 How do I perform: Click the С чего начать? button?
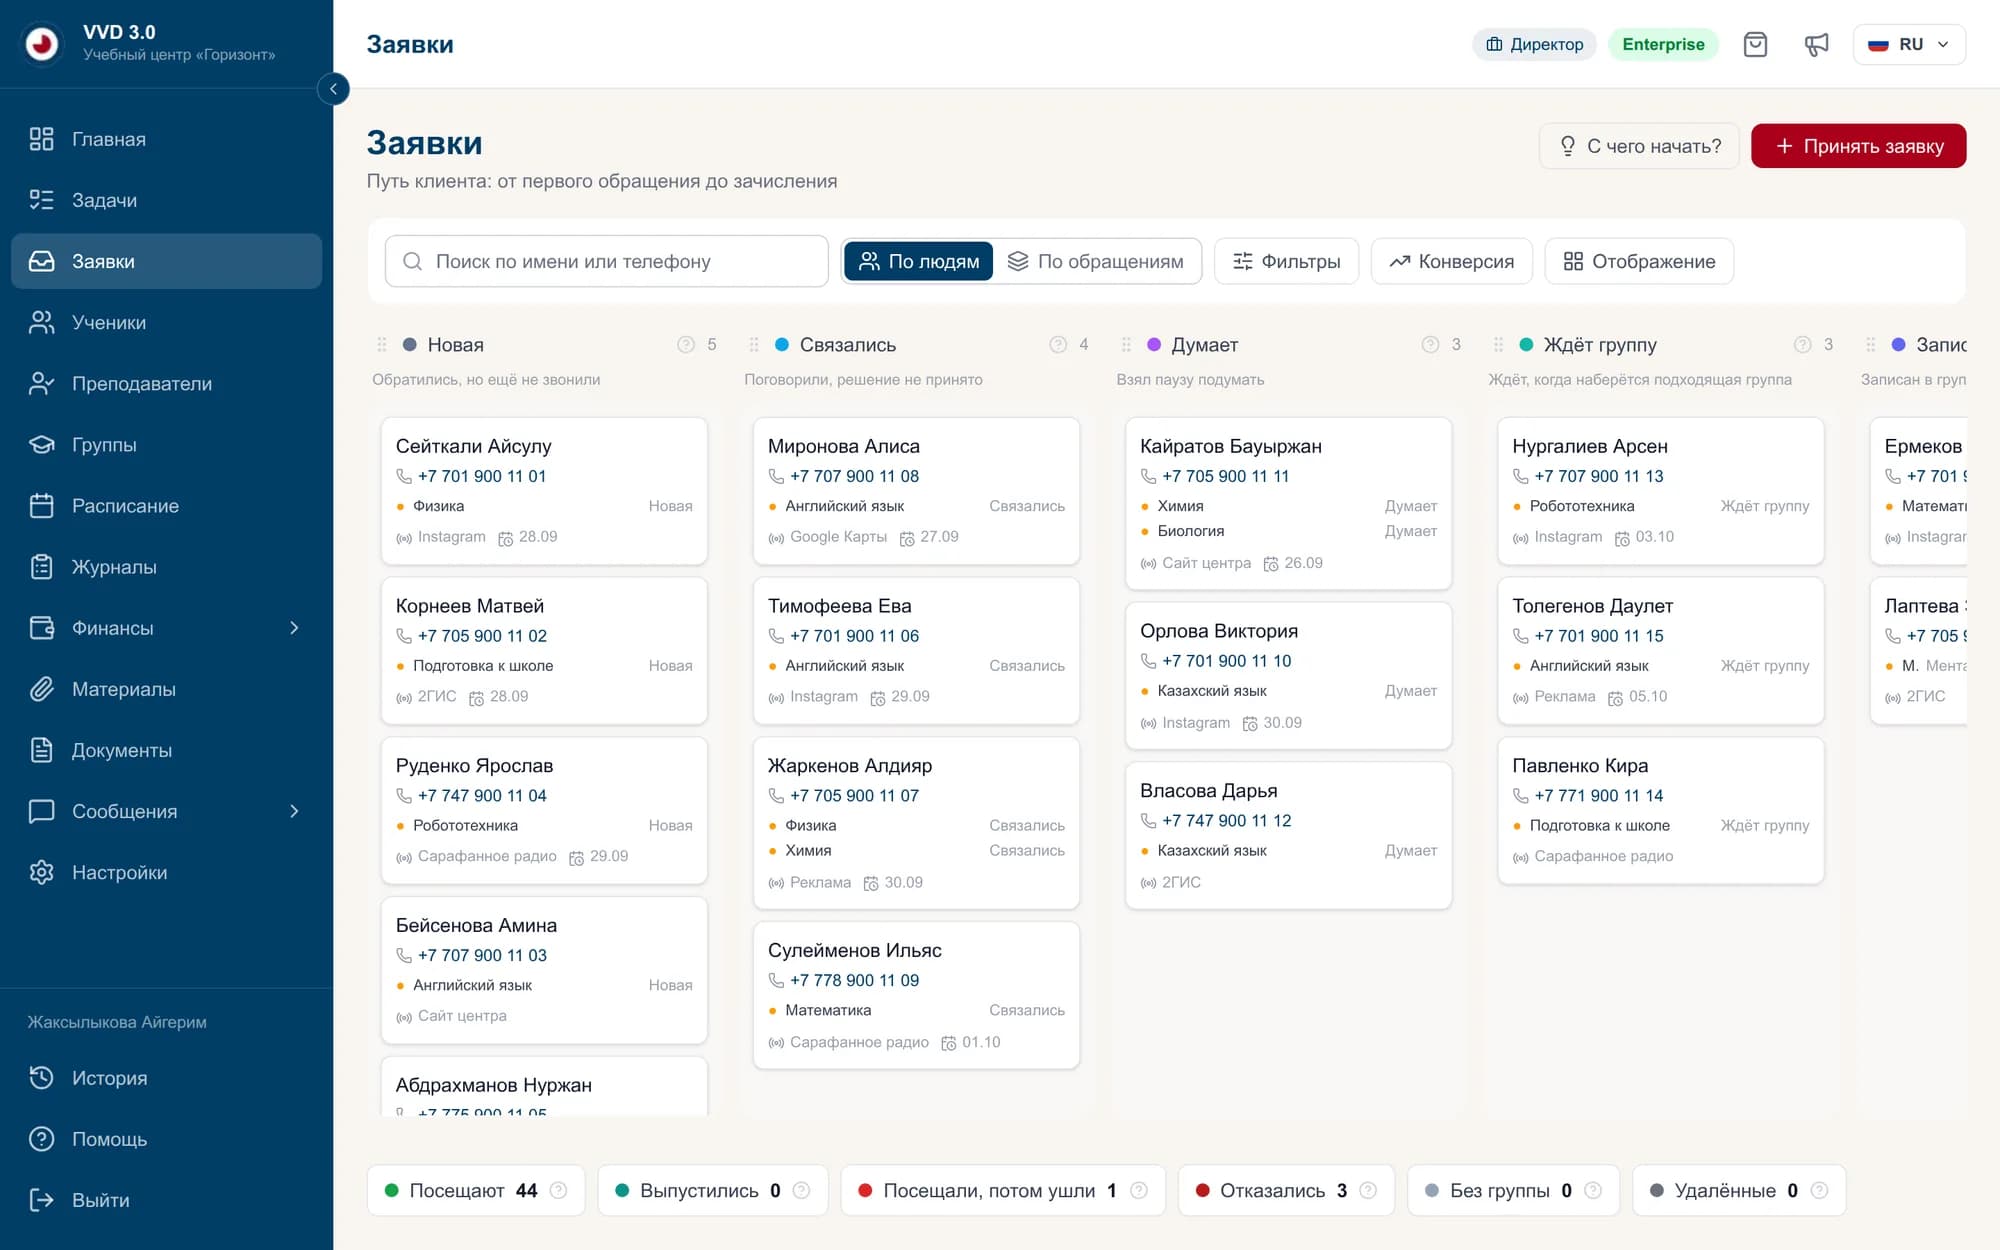(1639, 146)
